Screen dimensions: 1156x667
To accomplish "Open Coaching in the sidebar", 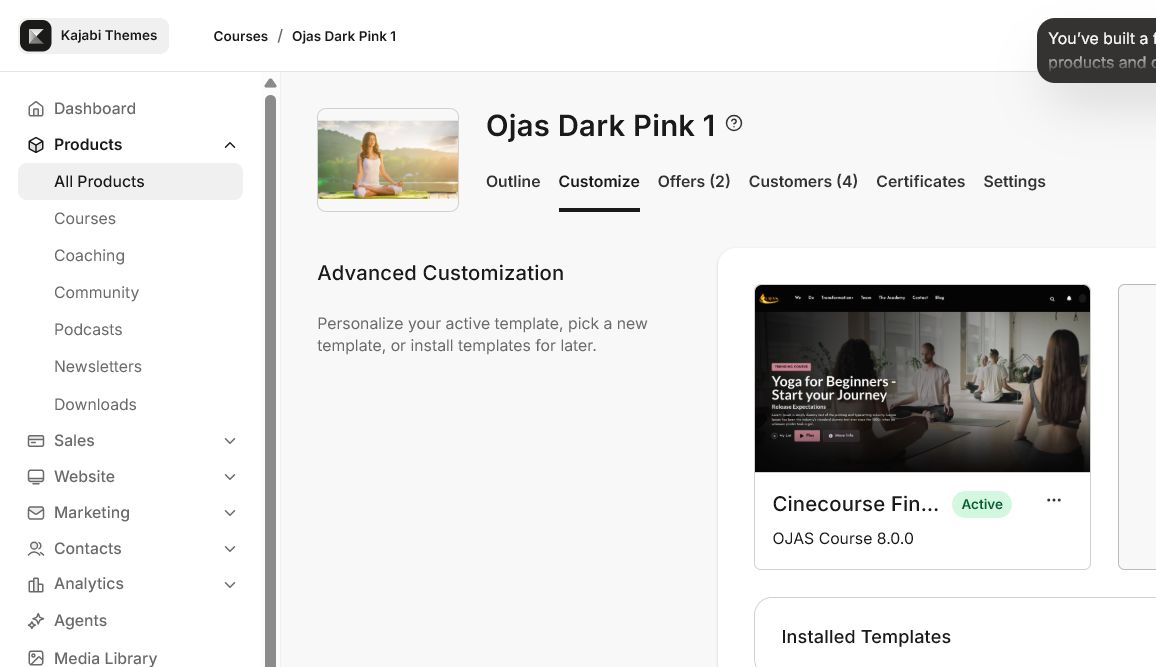I will point(89,256).
